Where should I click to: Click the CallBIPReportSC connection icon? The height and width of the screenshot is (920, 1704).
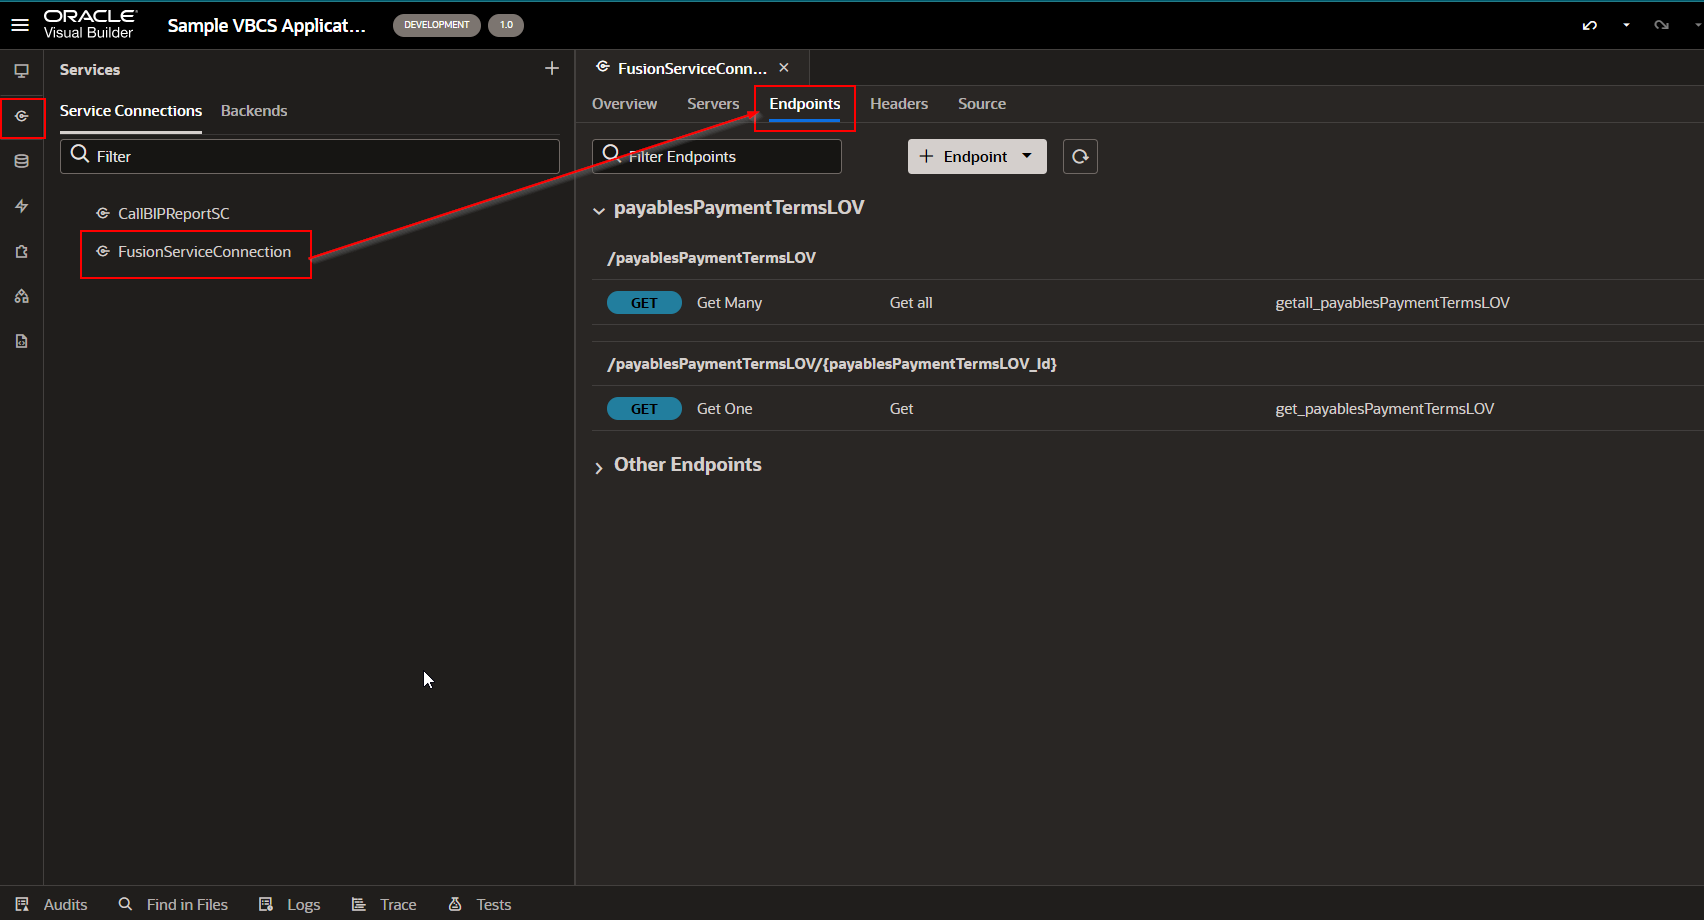click(x=102, y=213)
